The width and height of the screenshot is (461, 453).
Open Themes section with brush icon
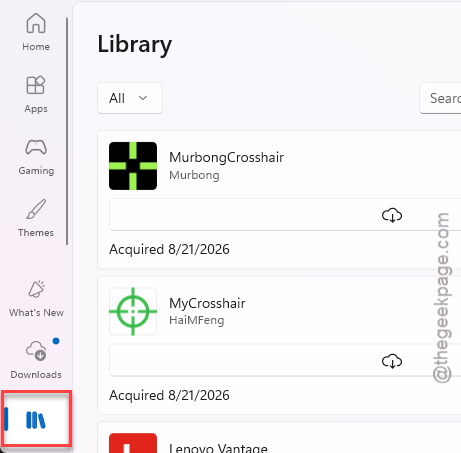[36, 218]
